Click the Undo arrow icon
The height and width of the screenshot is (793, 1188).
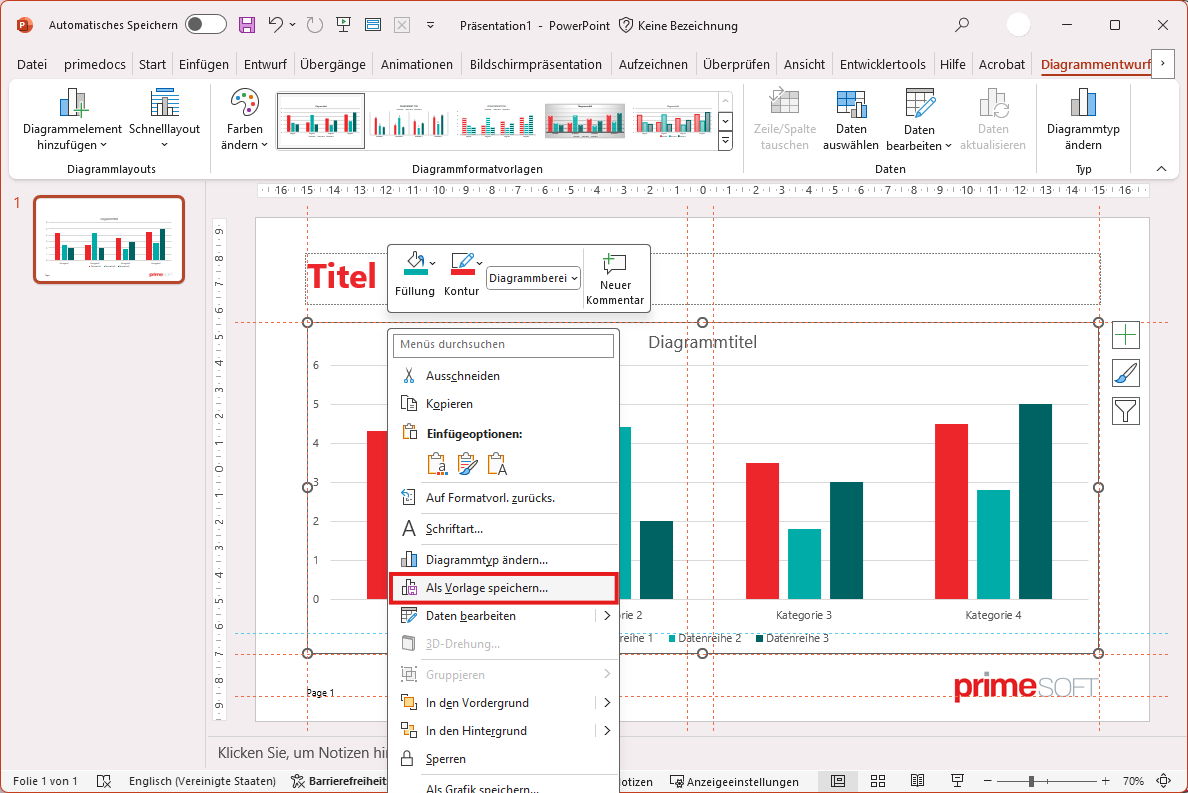276,25
